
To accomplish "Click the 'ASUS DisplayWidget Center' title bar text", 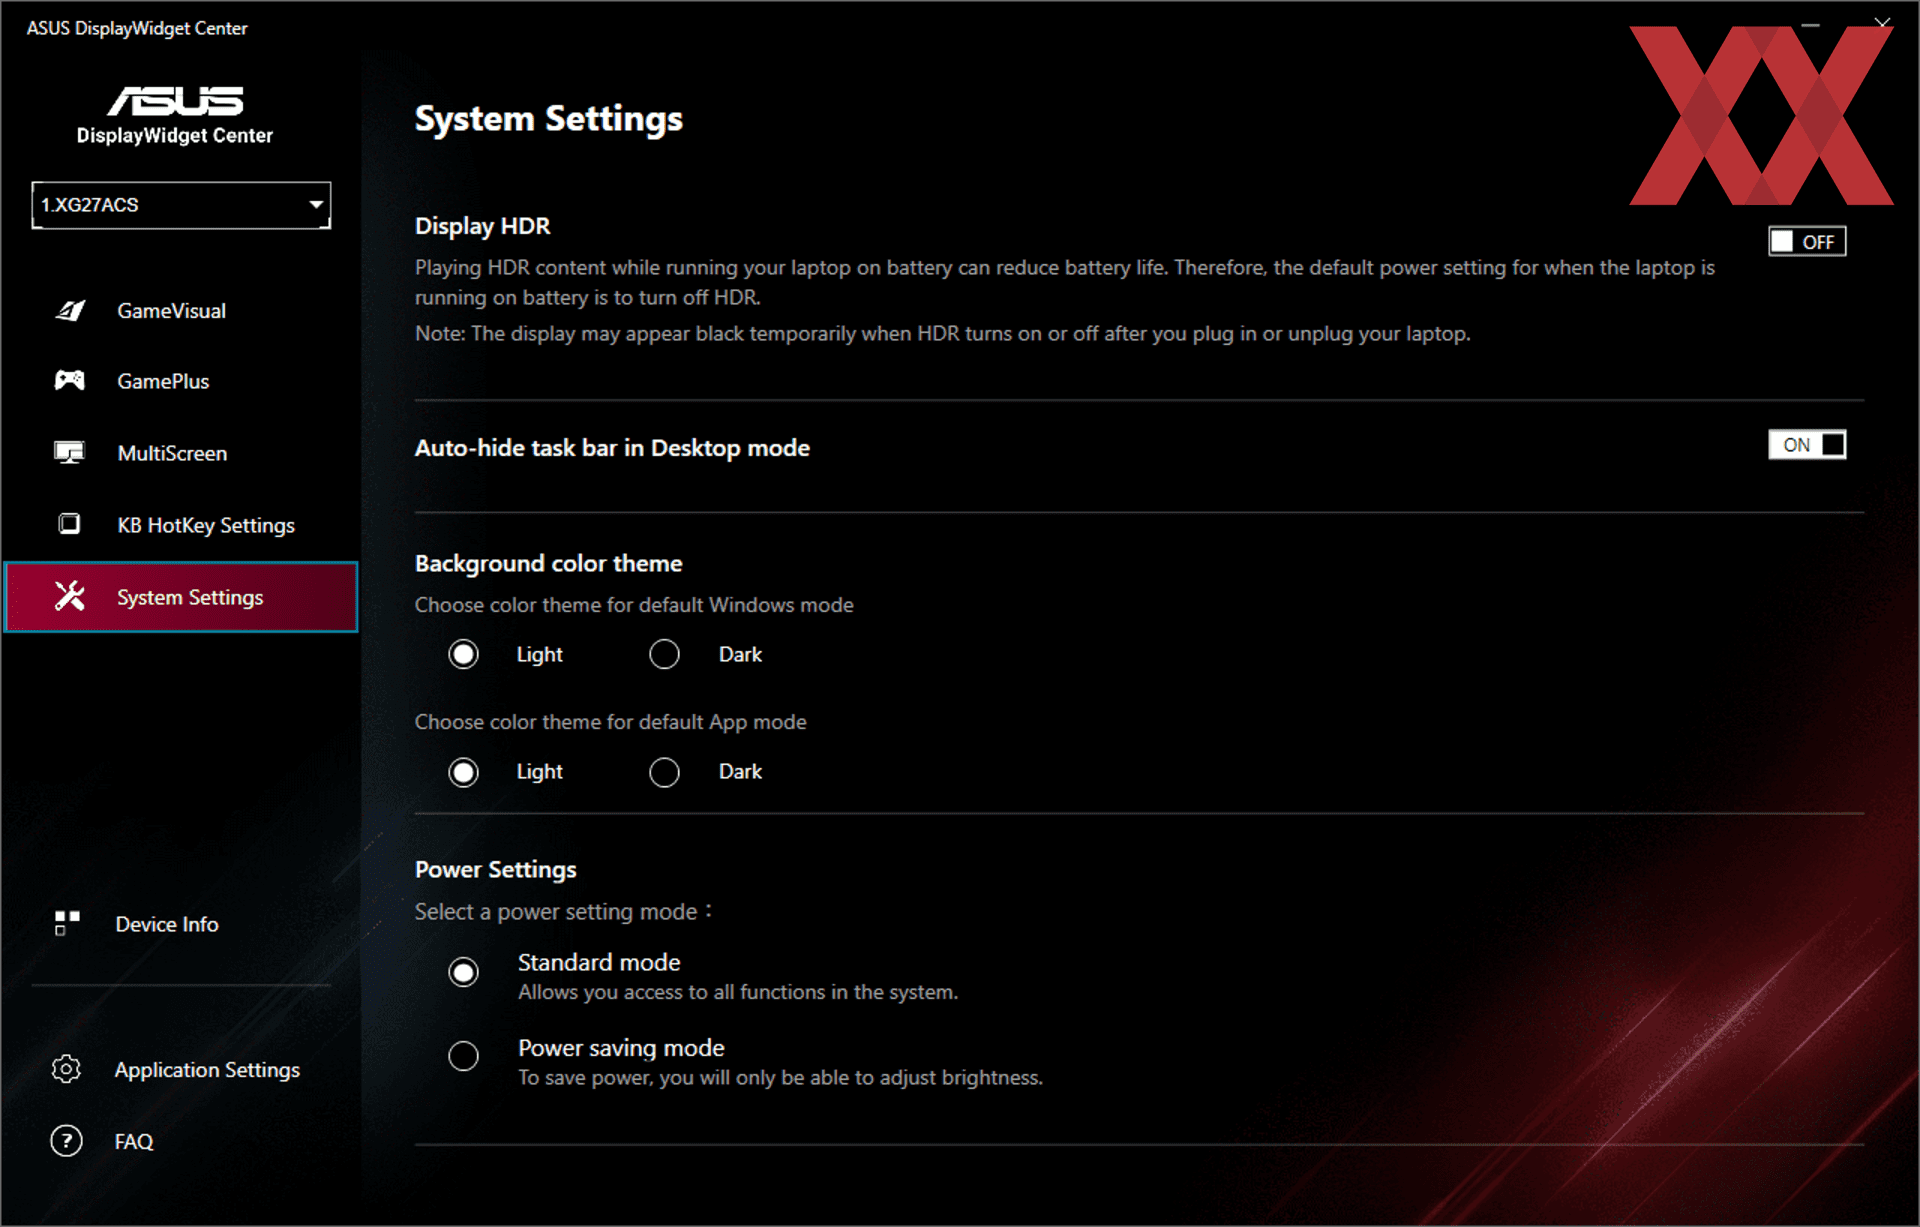I will (137, 28).
